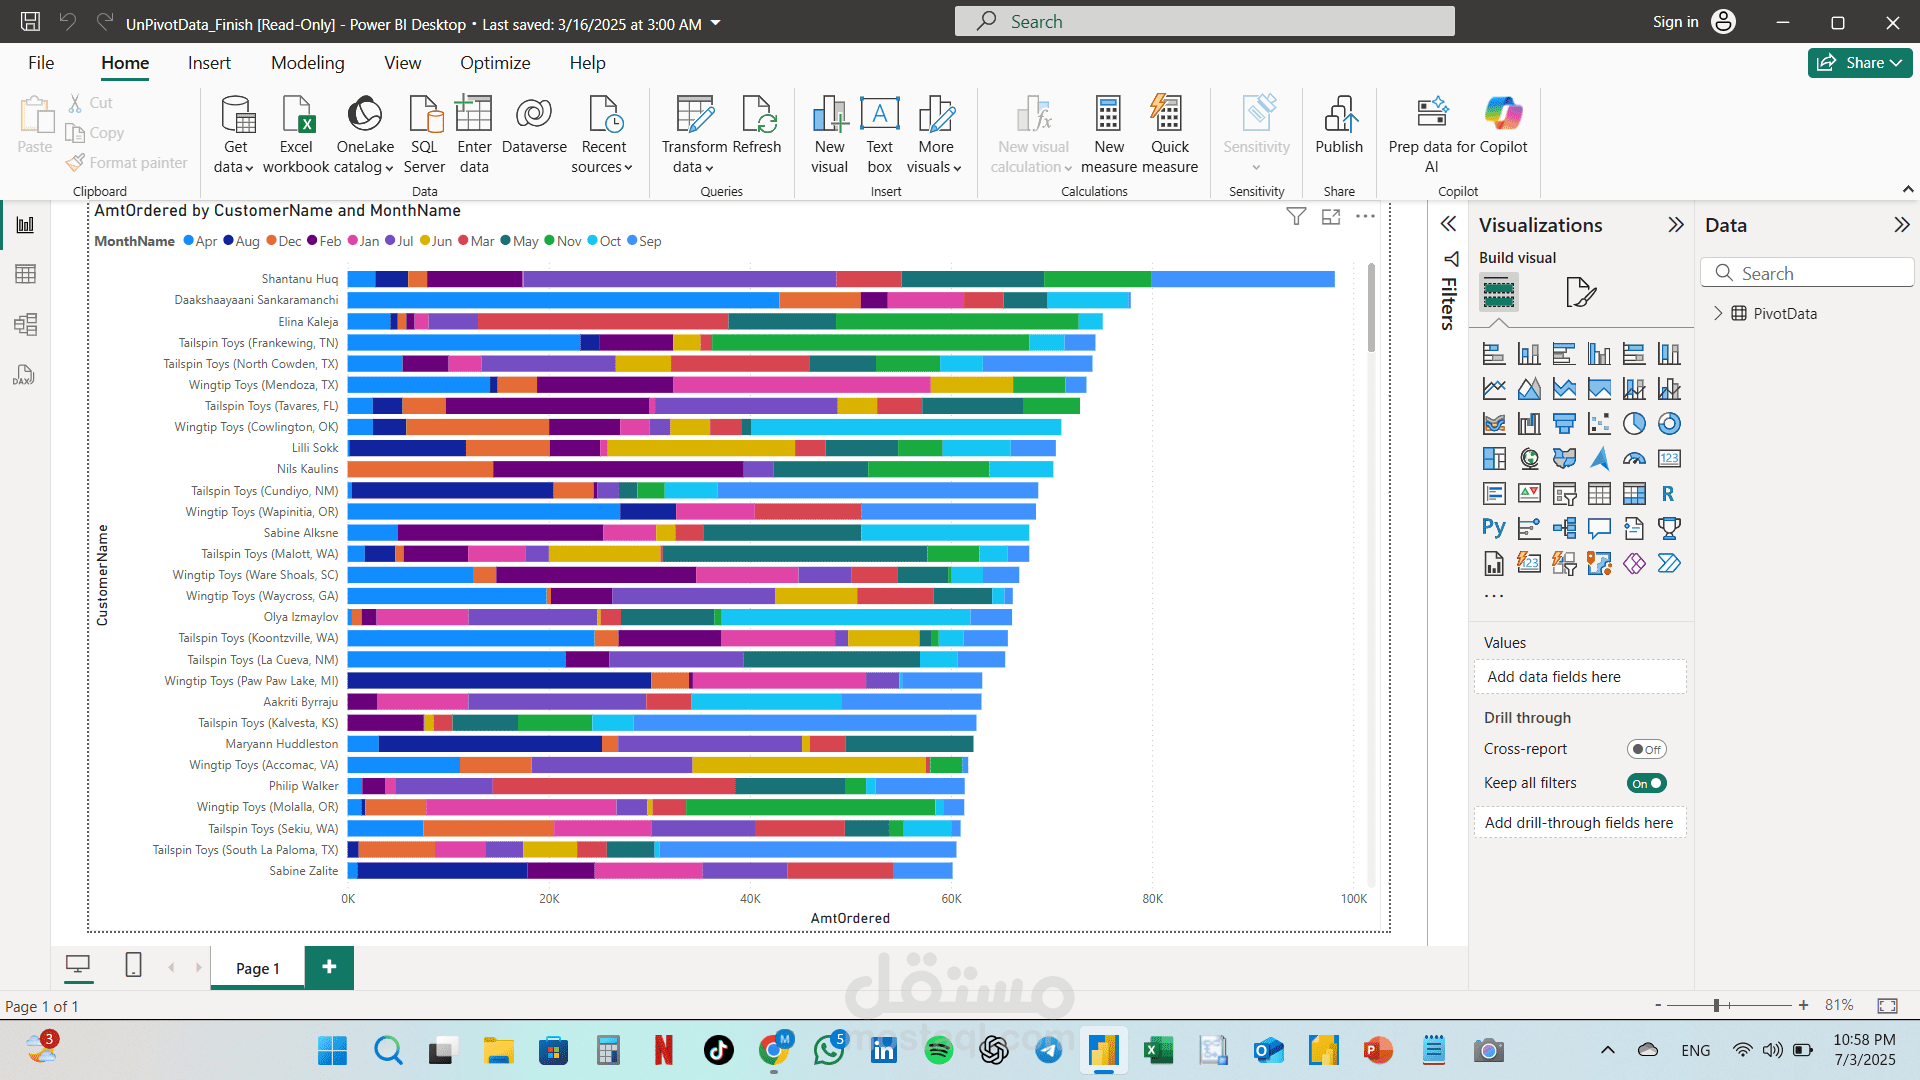The height and width of the screenshot is (1080, 1920).
Task: Click Fit to page icon
Action: pos(1887,1005)
